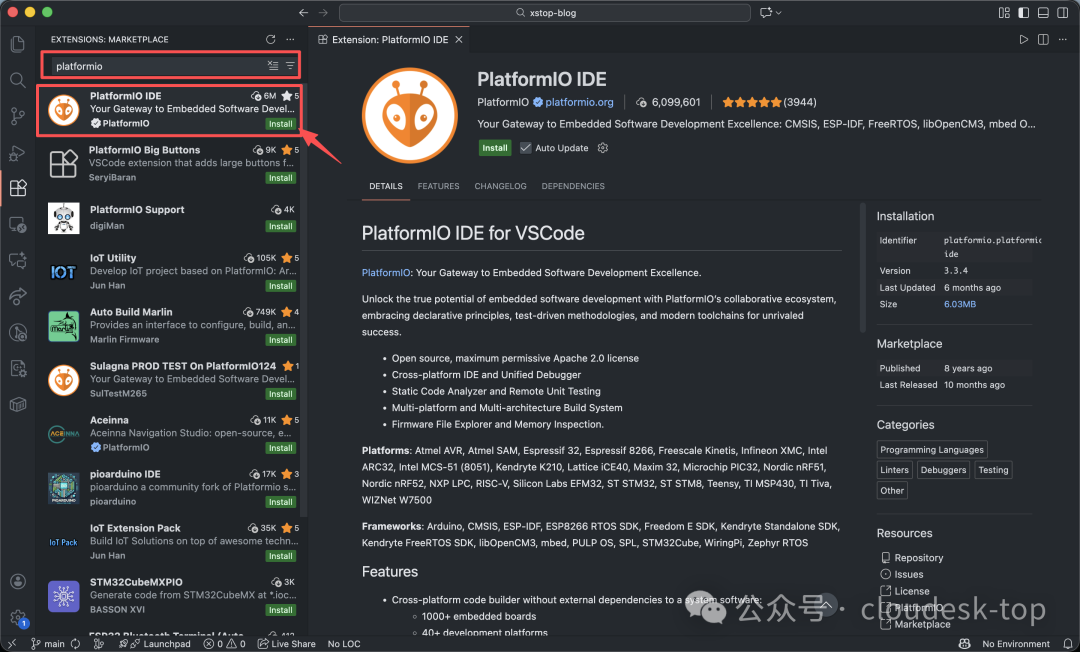The image size is (1080, 652).
Task: Go forward in navigation history
Action: pyautogui.click(x=323, y=12)
